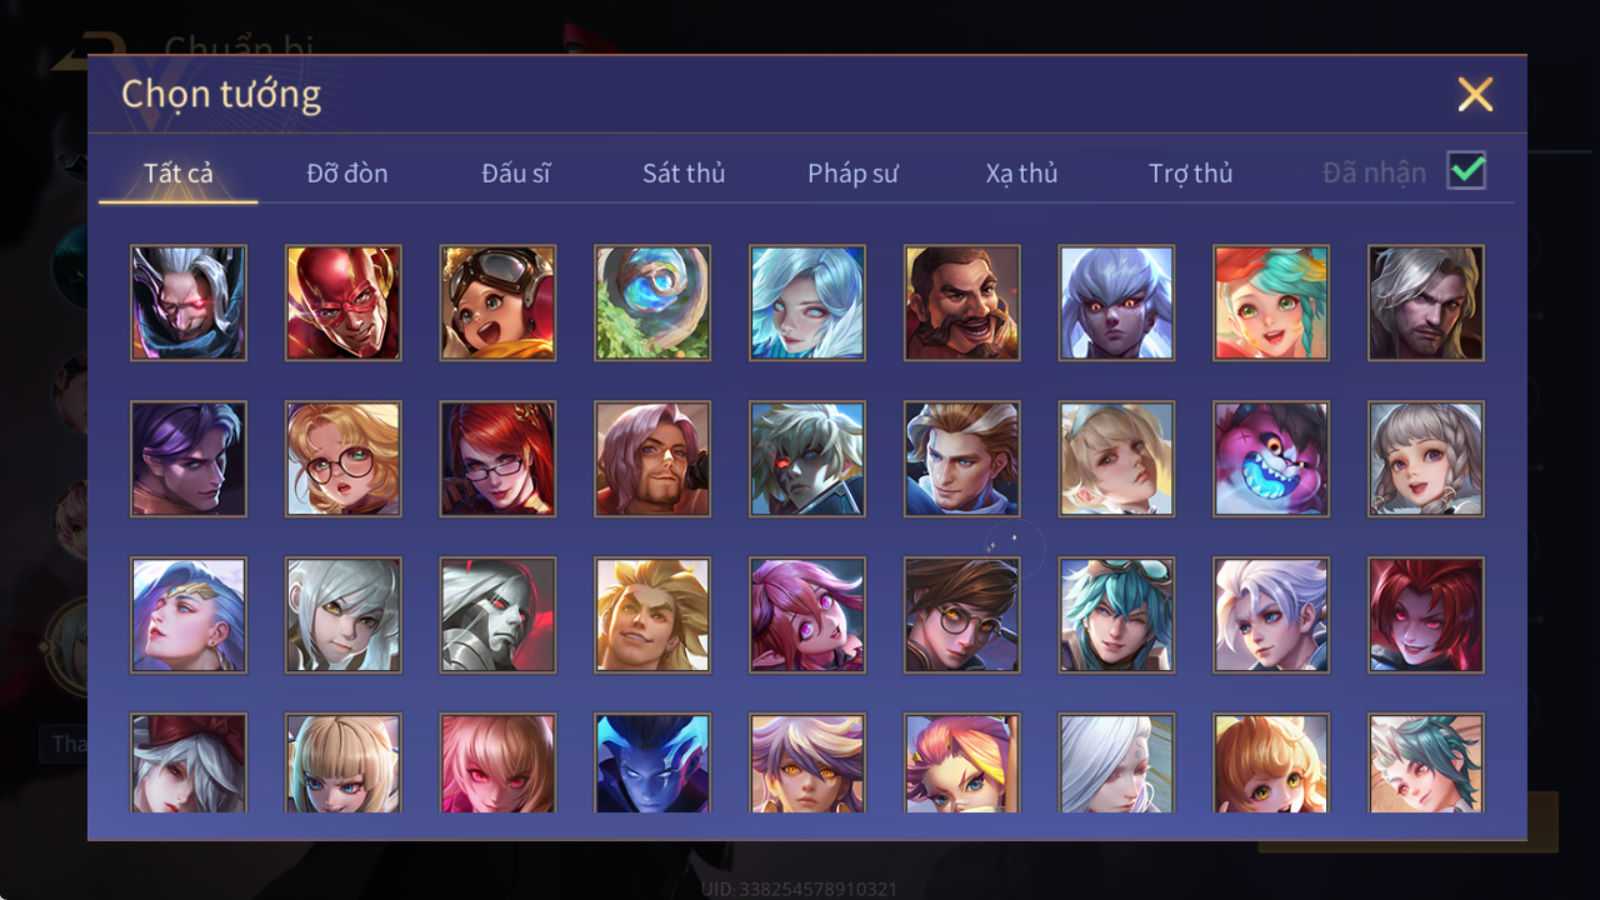Pick the spiky golden-haired smiling hero
This screenshot has width=1600, height=900.
[x=652, y=615]
